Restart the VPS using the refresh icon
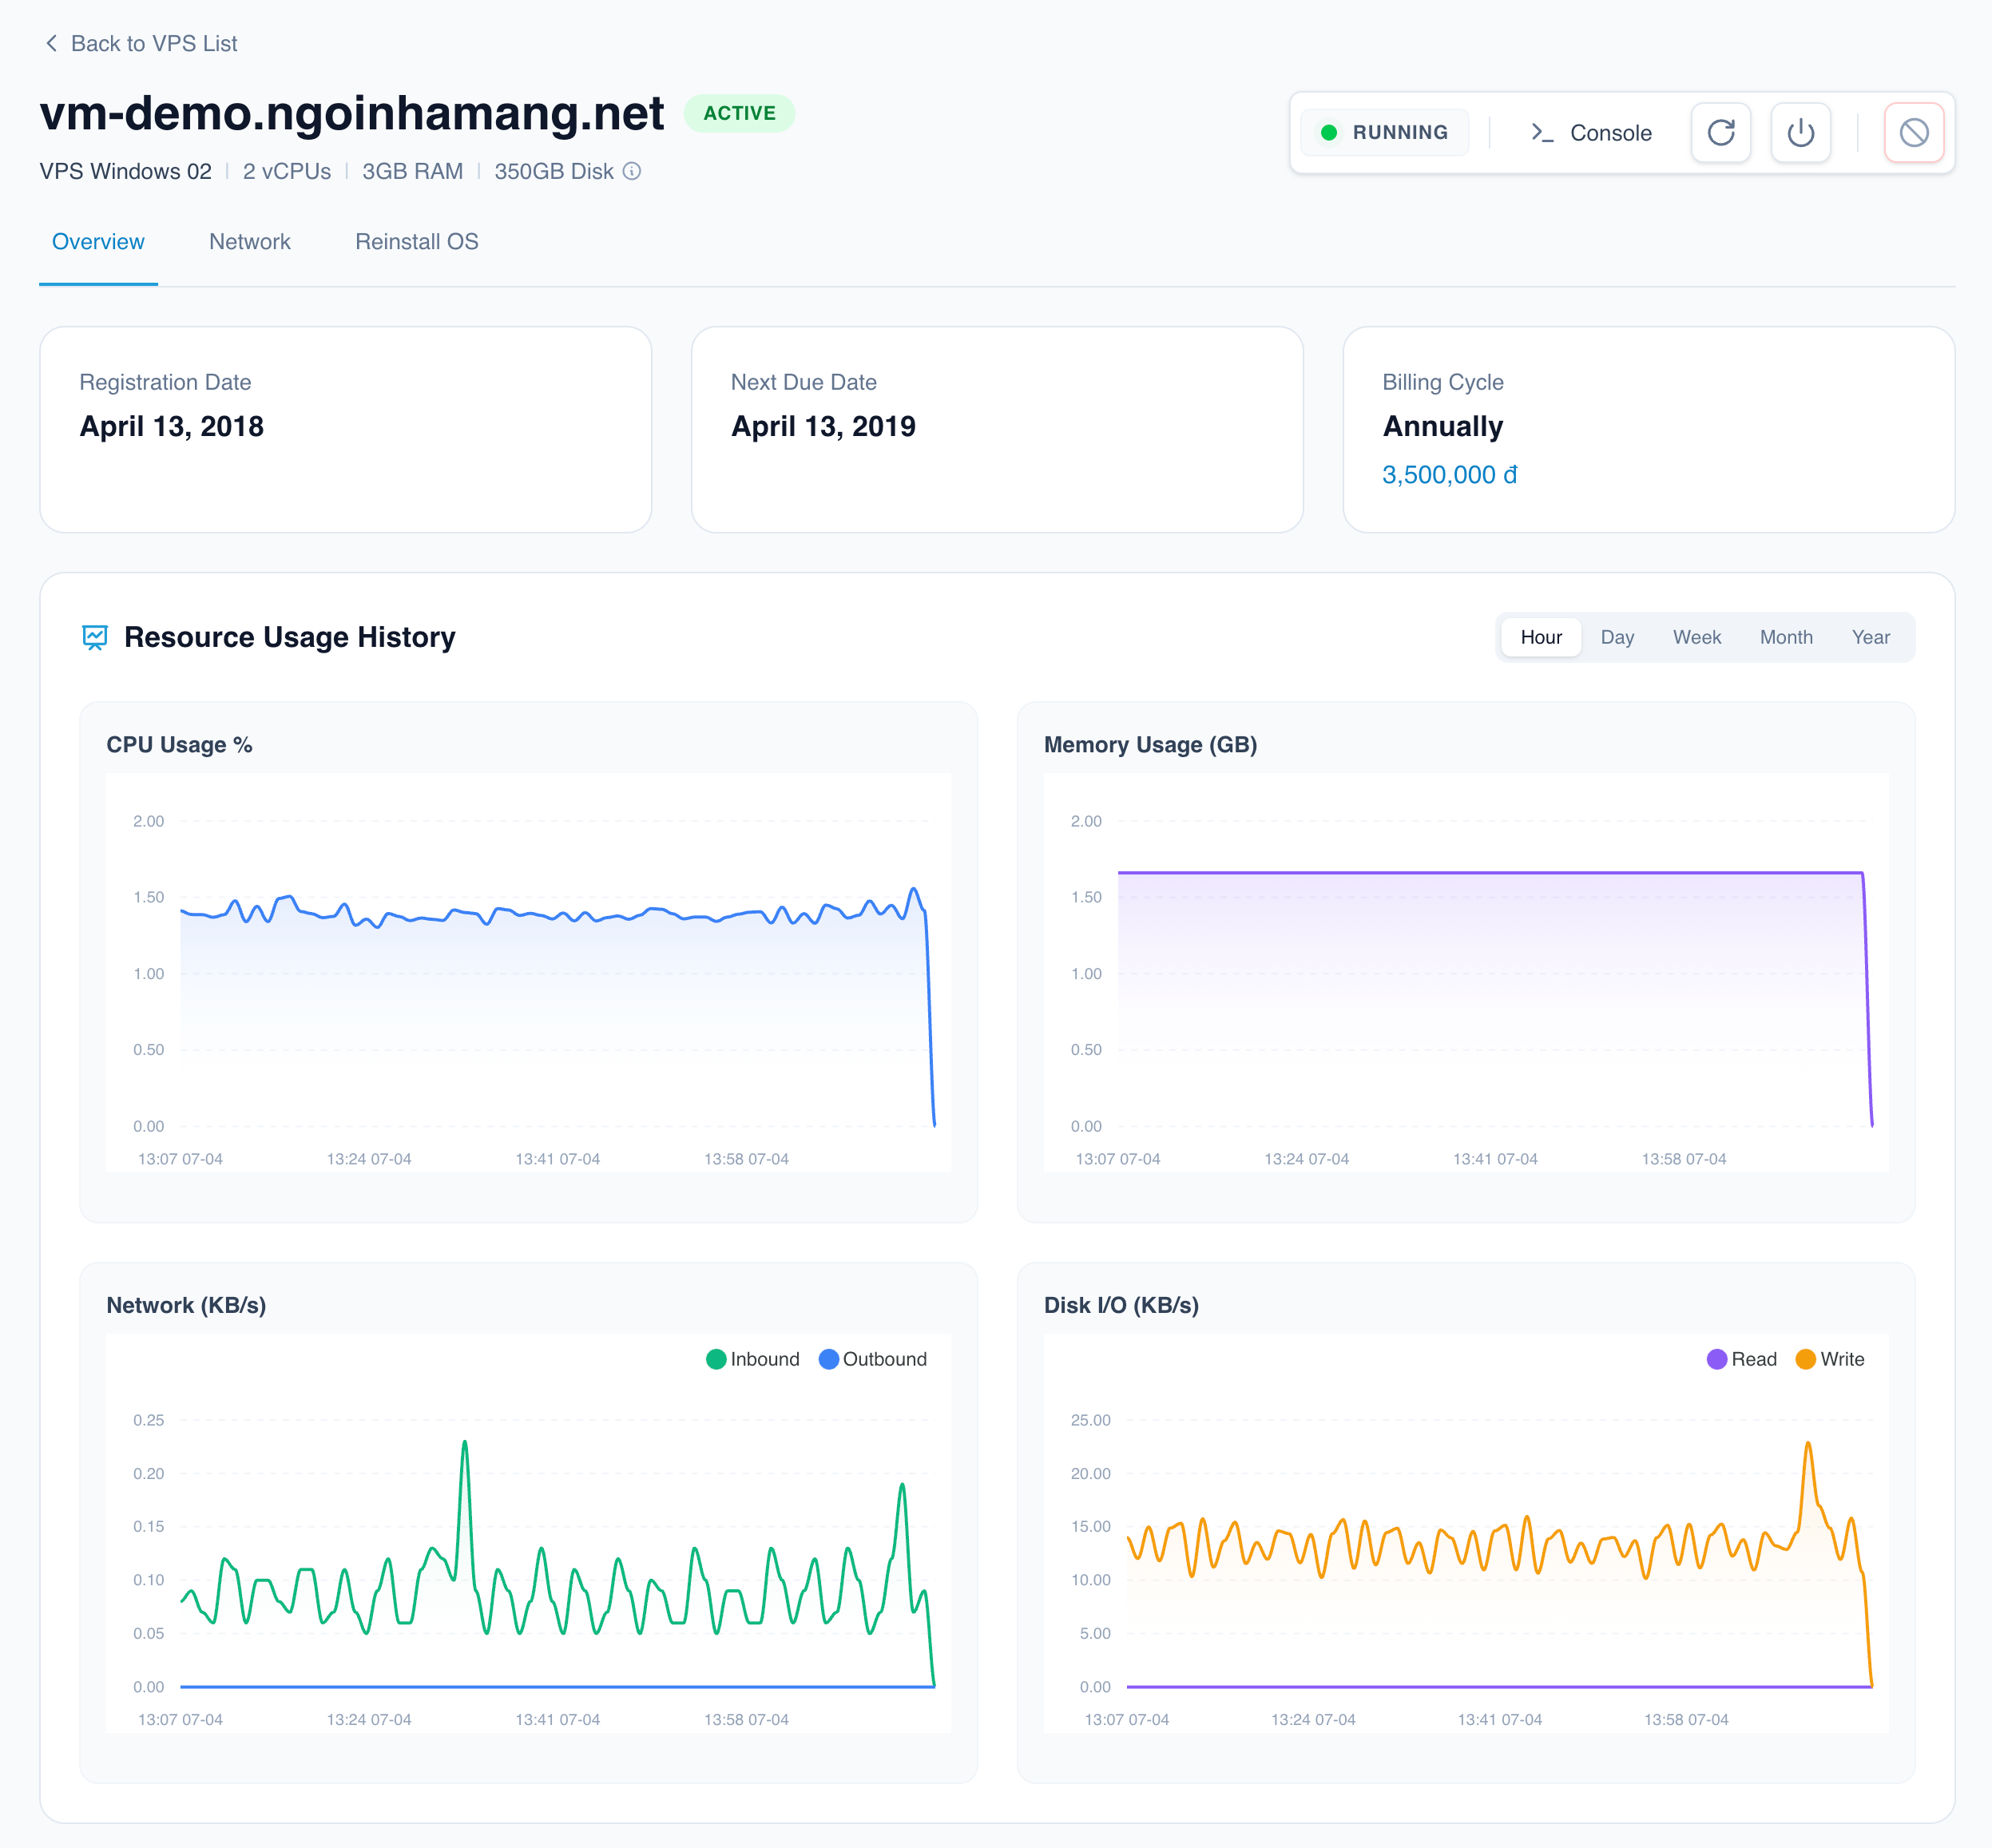Screen dimensions: 1992x1848 pyautogui.click(x=1721, y=132)
